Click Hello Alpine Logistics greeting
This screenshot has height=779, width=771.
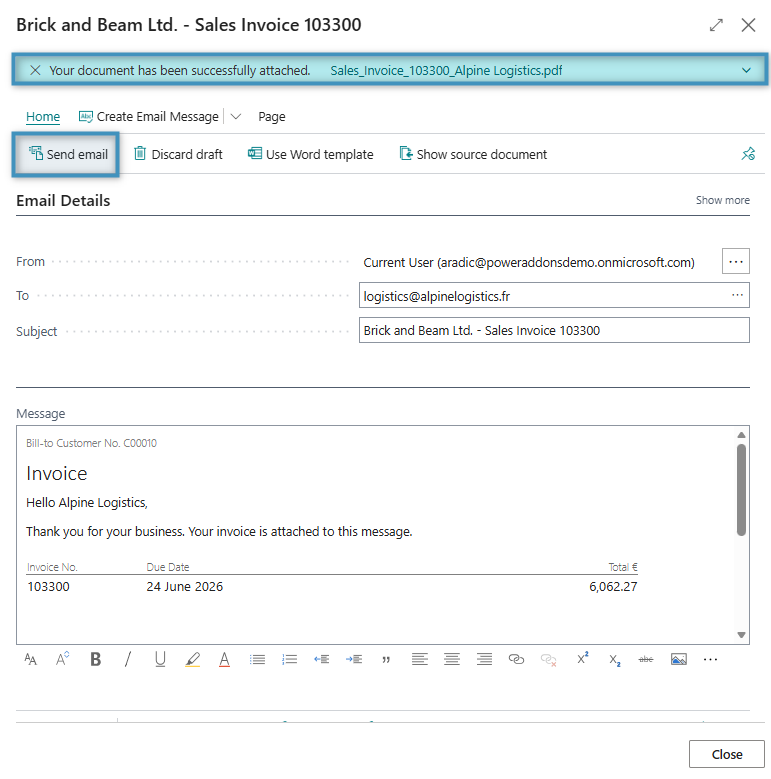click(87, 503)
